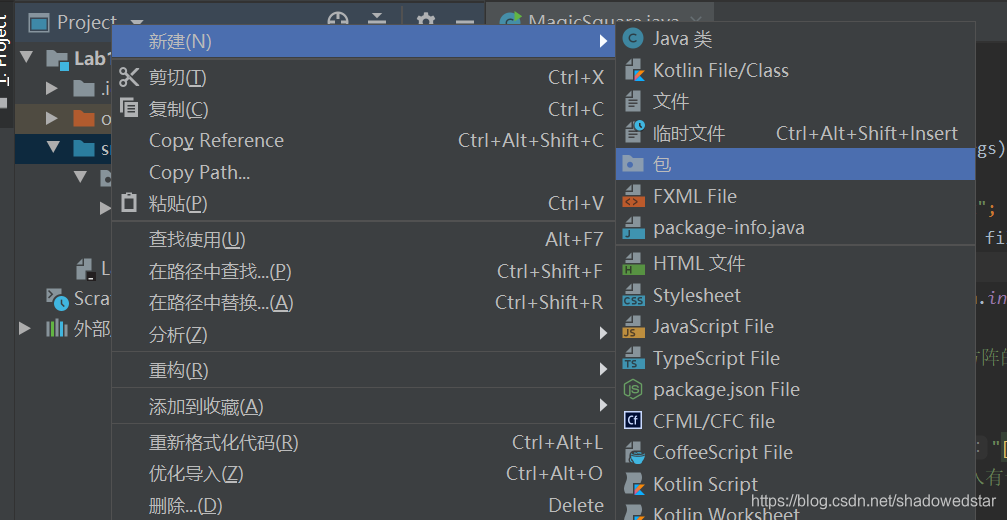Screen dimensions: 1007x520
Task: Collapse the selected src folder
Action: click(x=53, y=147)
